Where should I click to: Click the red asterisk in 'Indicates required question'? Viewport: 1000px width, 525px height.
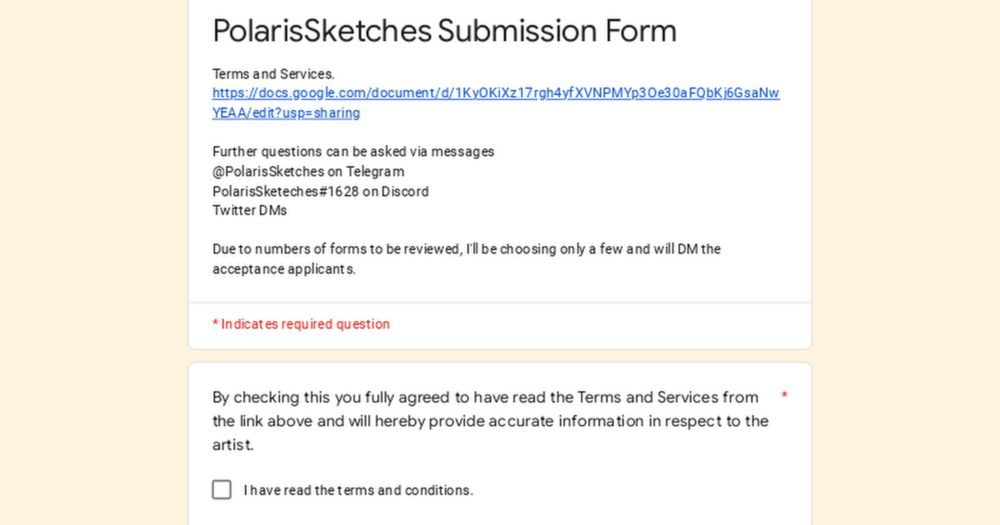point(216,323)
